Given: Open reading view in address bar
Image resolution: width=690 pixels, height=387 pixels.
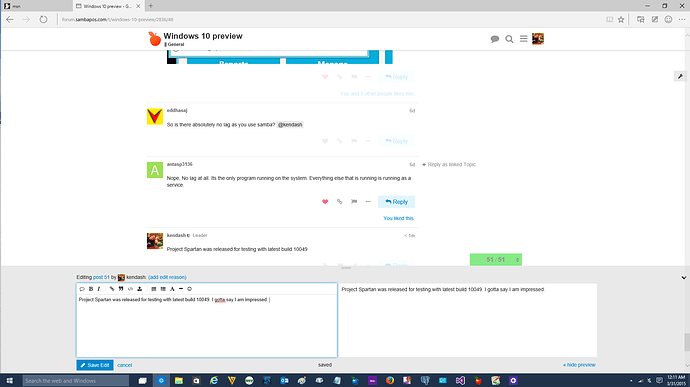Looking at the screenshot, I should (x=609, y=19).
